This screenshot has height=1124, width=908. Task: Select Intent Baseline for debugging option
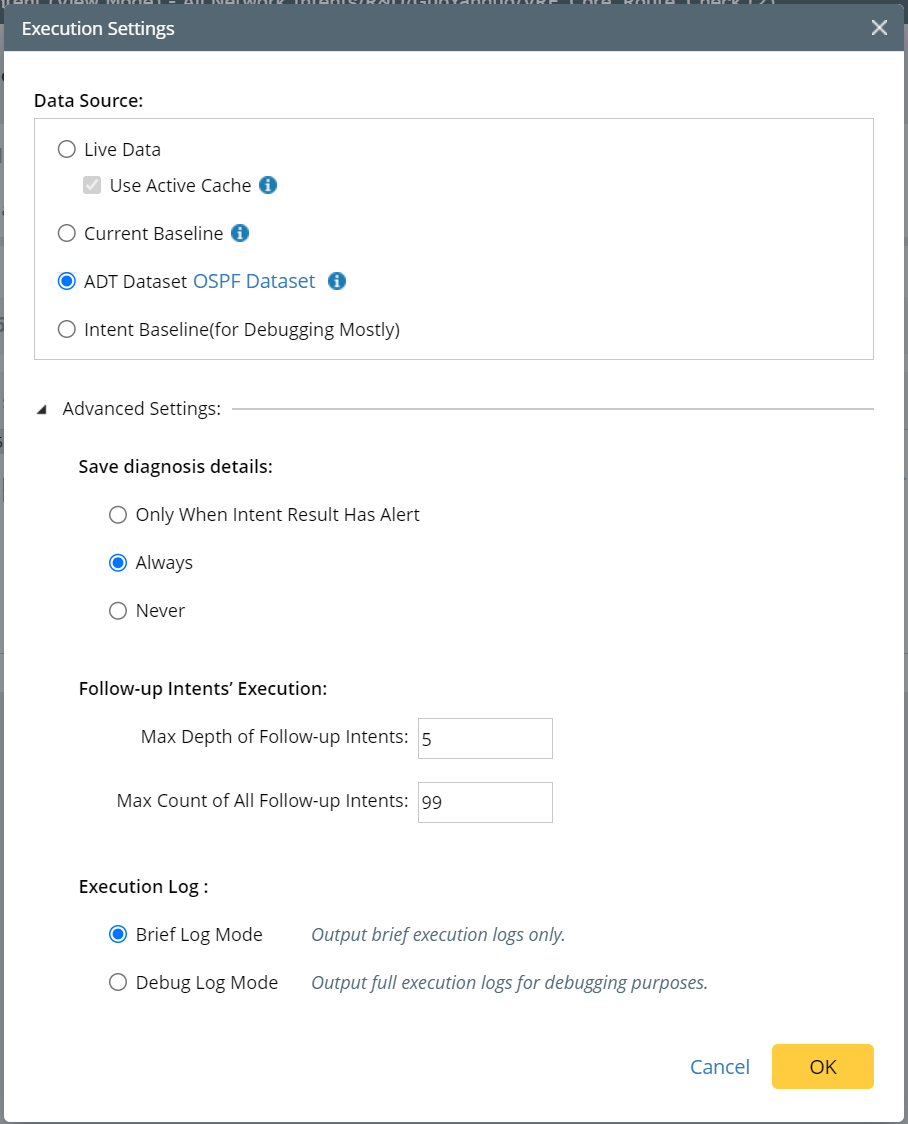pos(67,329)
